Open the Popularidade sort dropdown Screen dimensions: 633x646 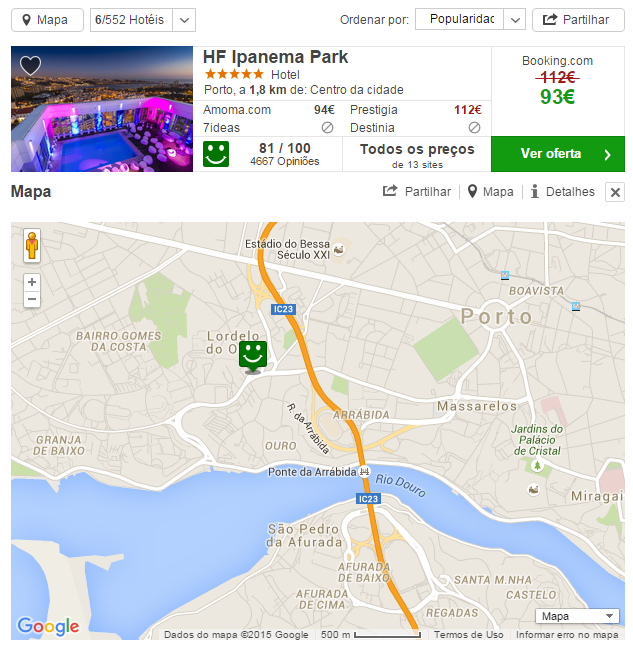(x=470, y=19)
